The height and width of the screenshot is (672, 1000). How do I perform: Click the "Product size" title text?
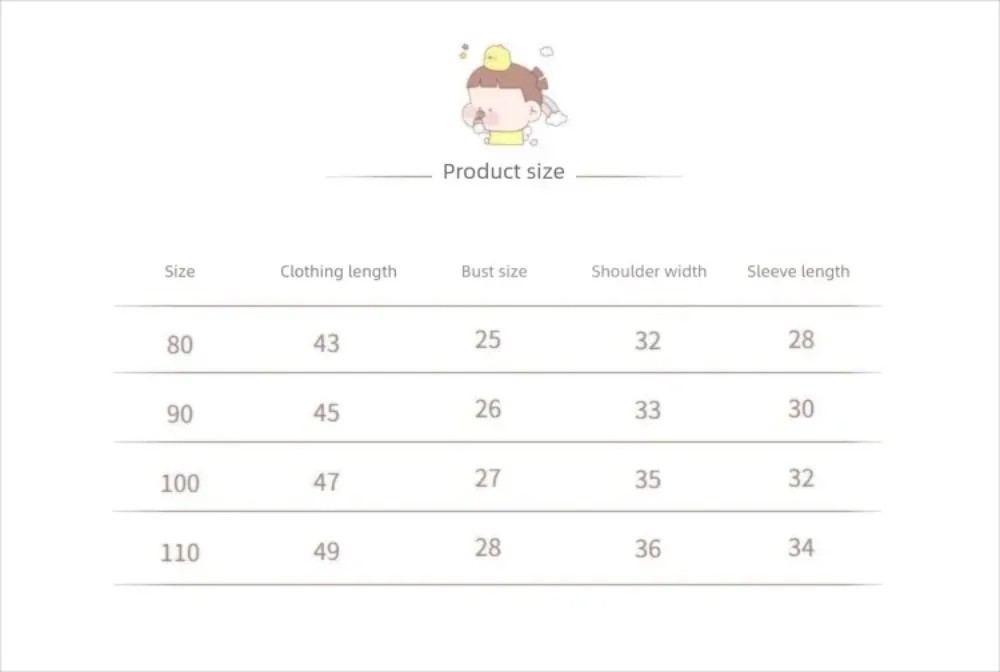click(x=503, y=172)
